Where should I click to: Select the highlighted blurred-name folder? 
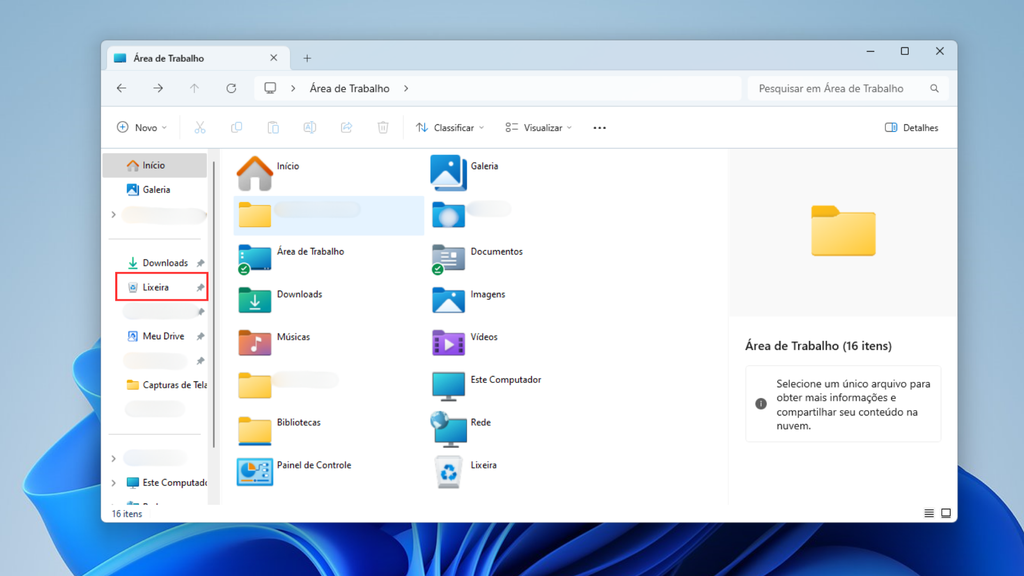pos(328,216)
